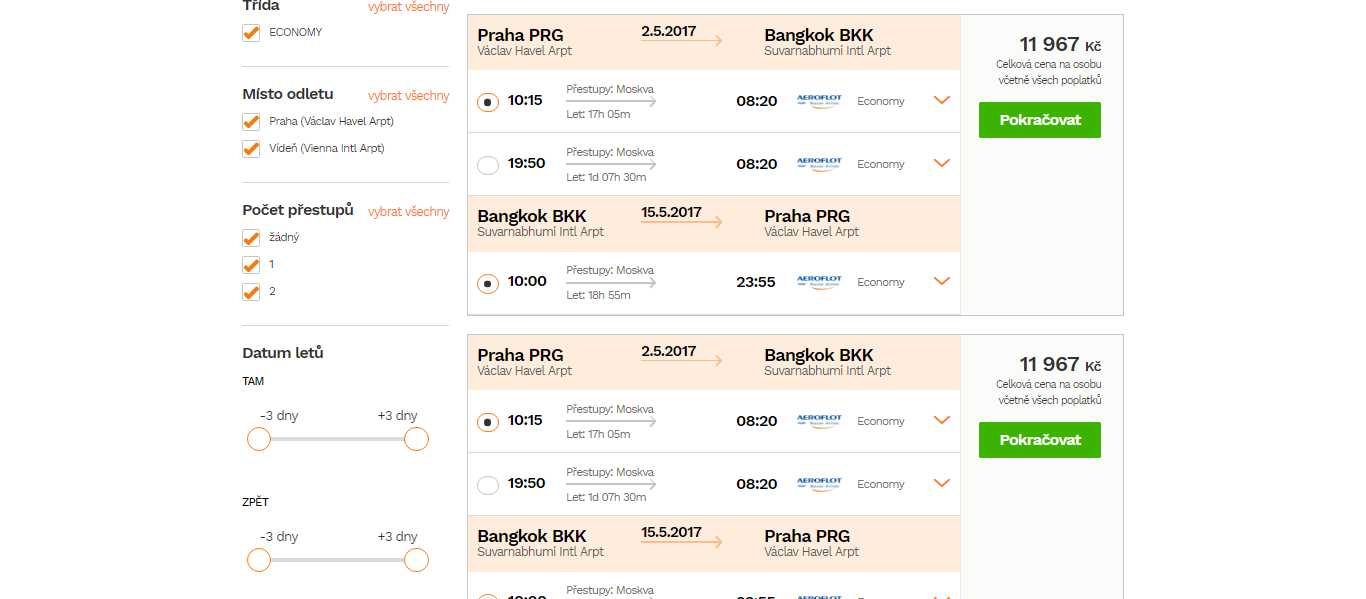
Task: Click first Pokračovat button
Action: coord(1040,120)
